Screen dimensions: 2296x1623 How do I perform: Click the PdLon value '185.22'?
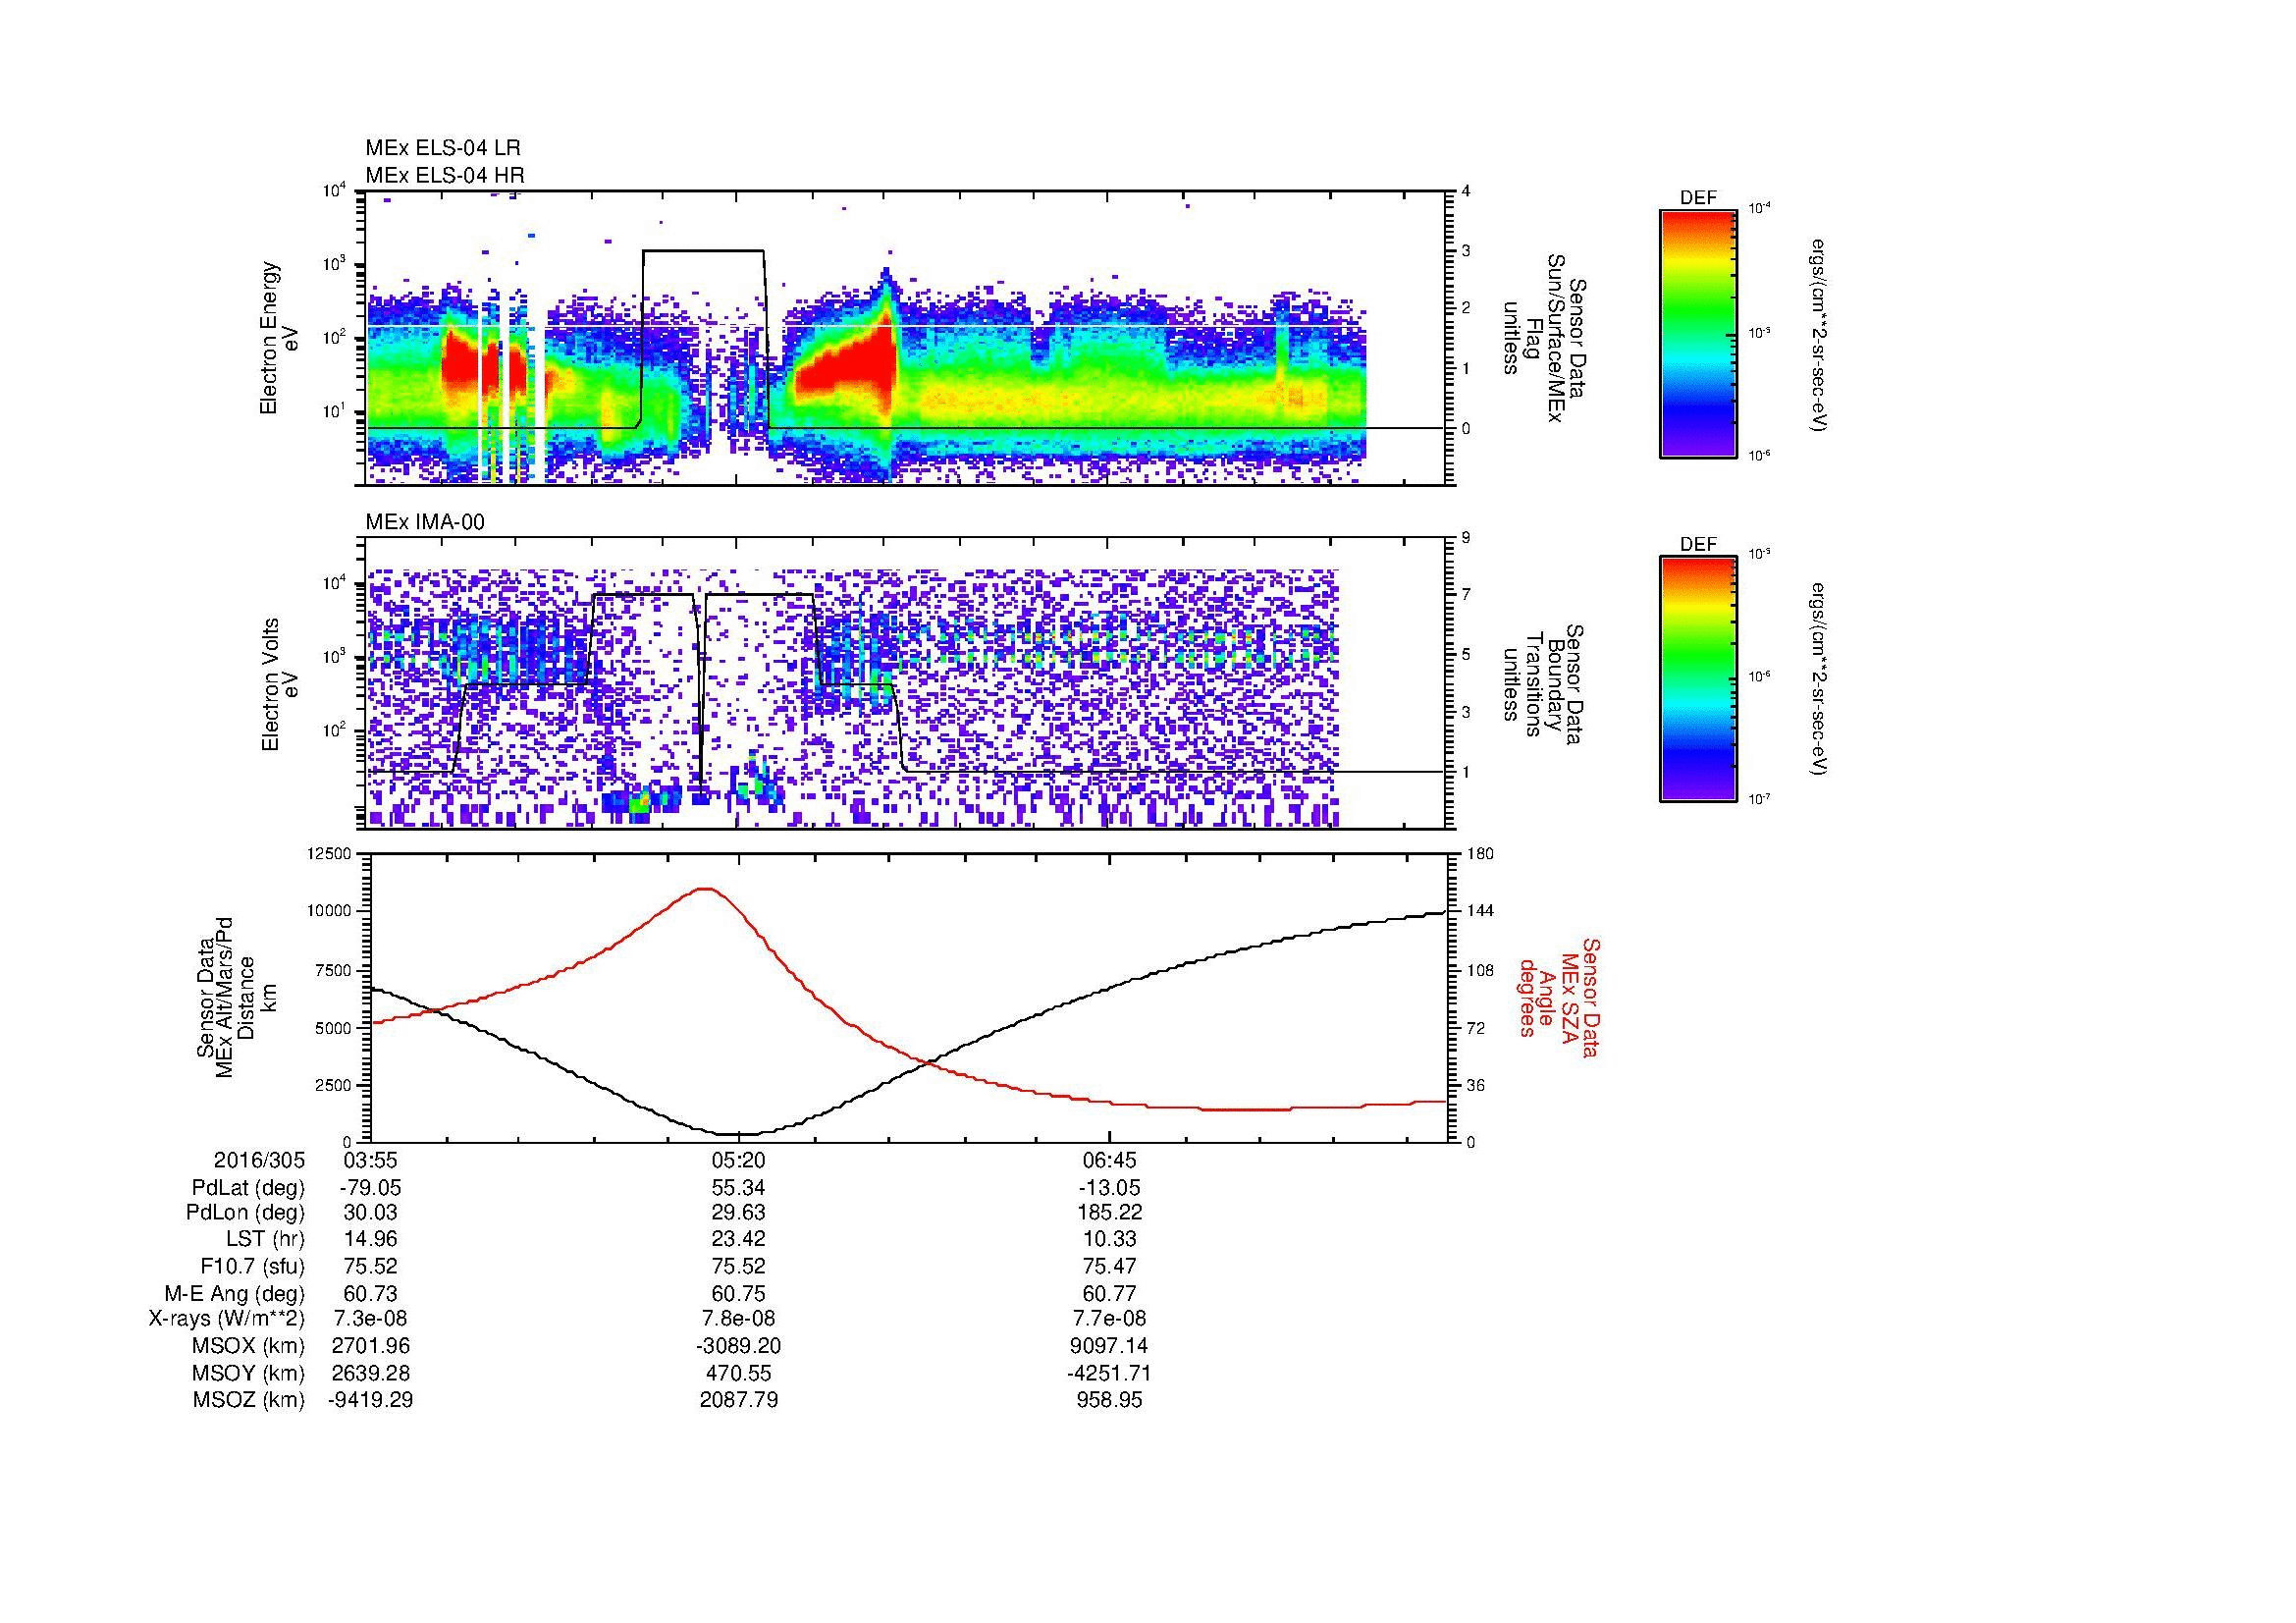tap(1109, 1213)
